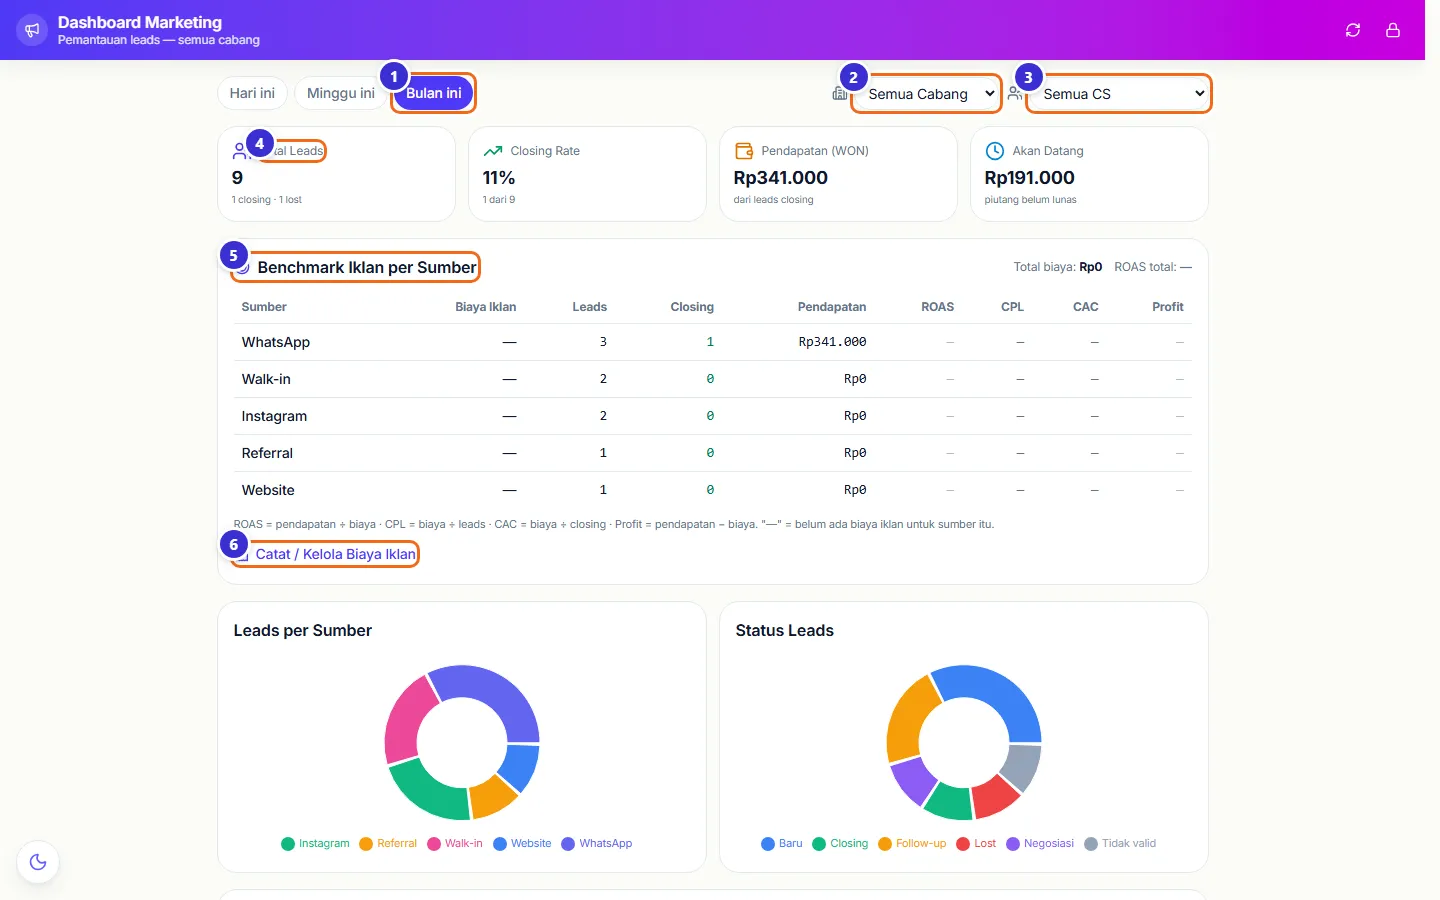Click the Rp191.000 Akan Datang value

pyautogui.click(x=1029, y=178)
